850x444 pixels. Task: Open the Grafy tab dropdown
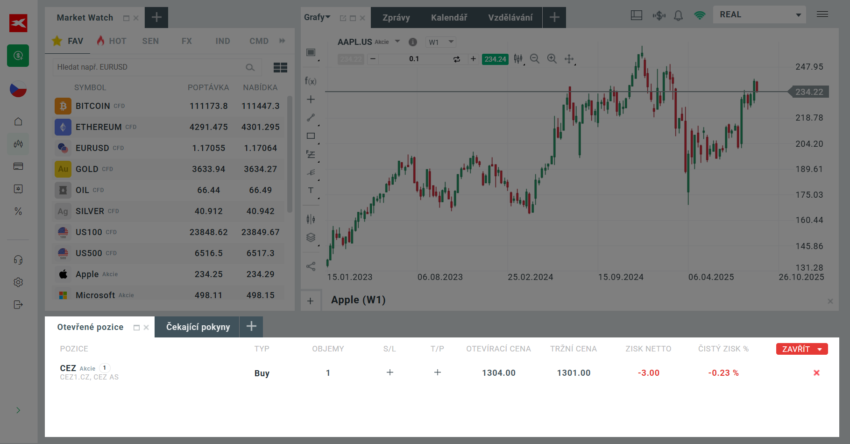pyautogui.click(x=317, y=17)
